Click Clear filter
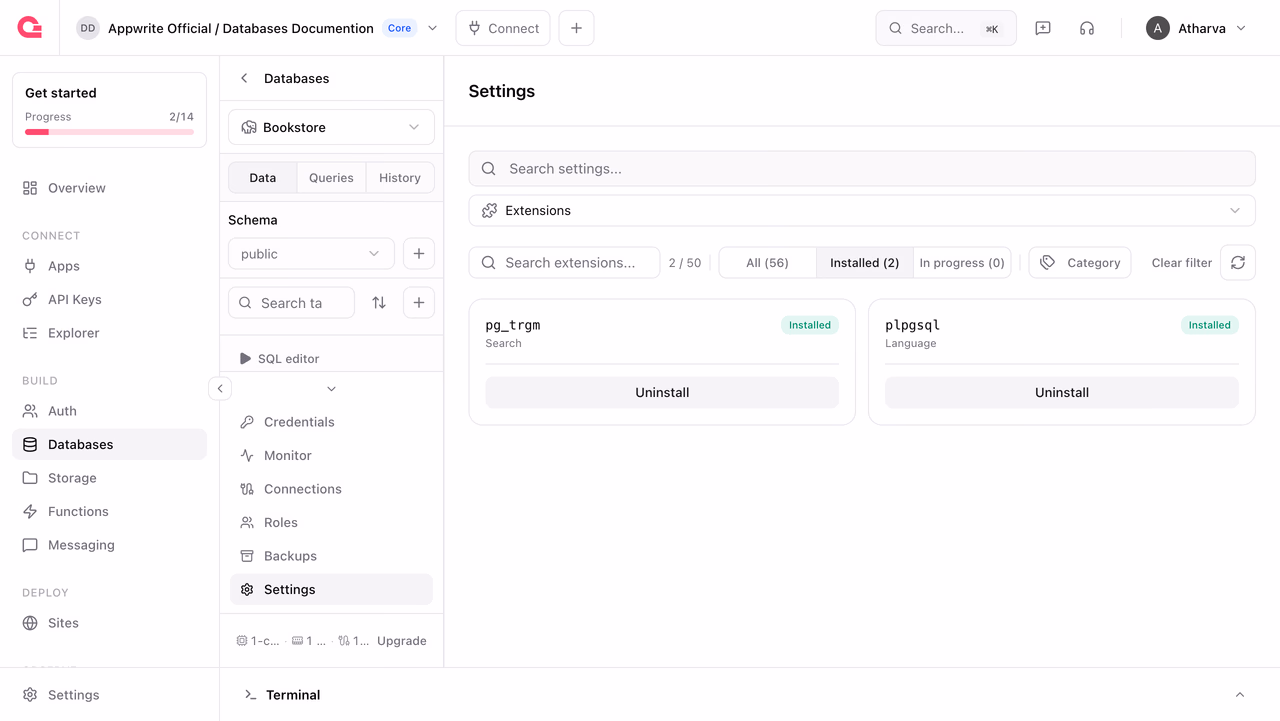 pyautogui.click(x=1181, y=263)
